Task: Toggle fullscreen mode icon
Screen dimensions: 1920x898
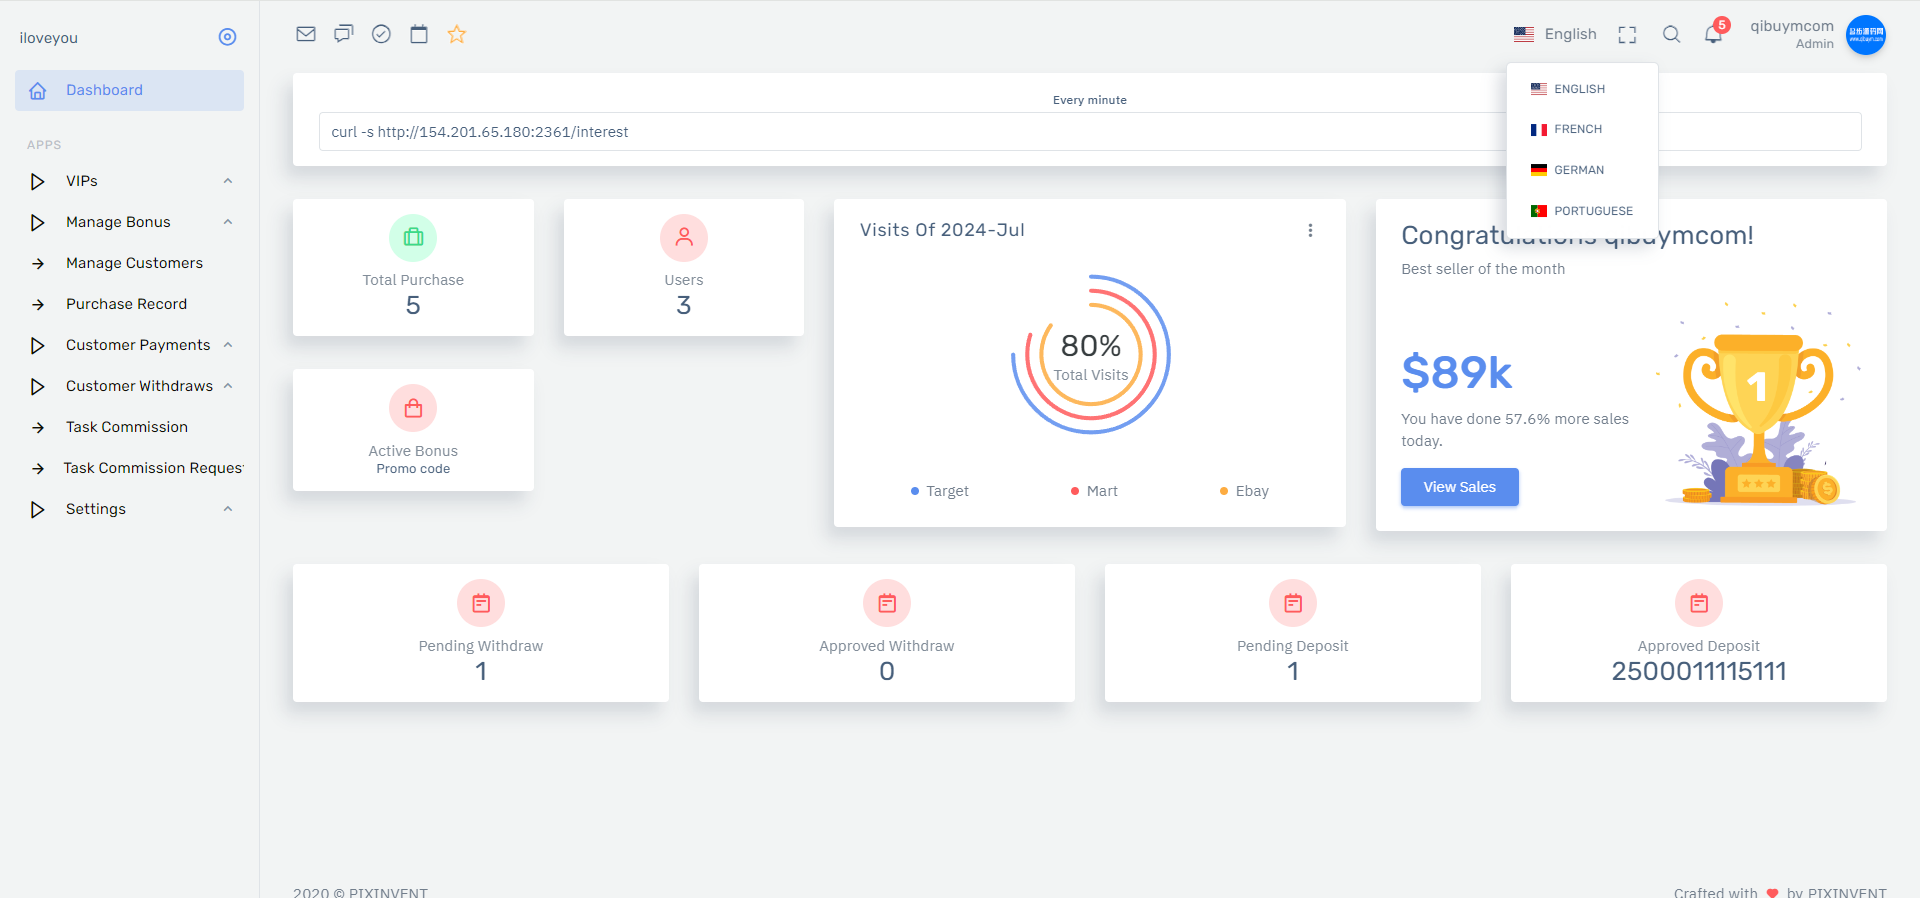Action: click(x=1628, y=35)
